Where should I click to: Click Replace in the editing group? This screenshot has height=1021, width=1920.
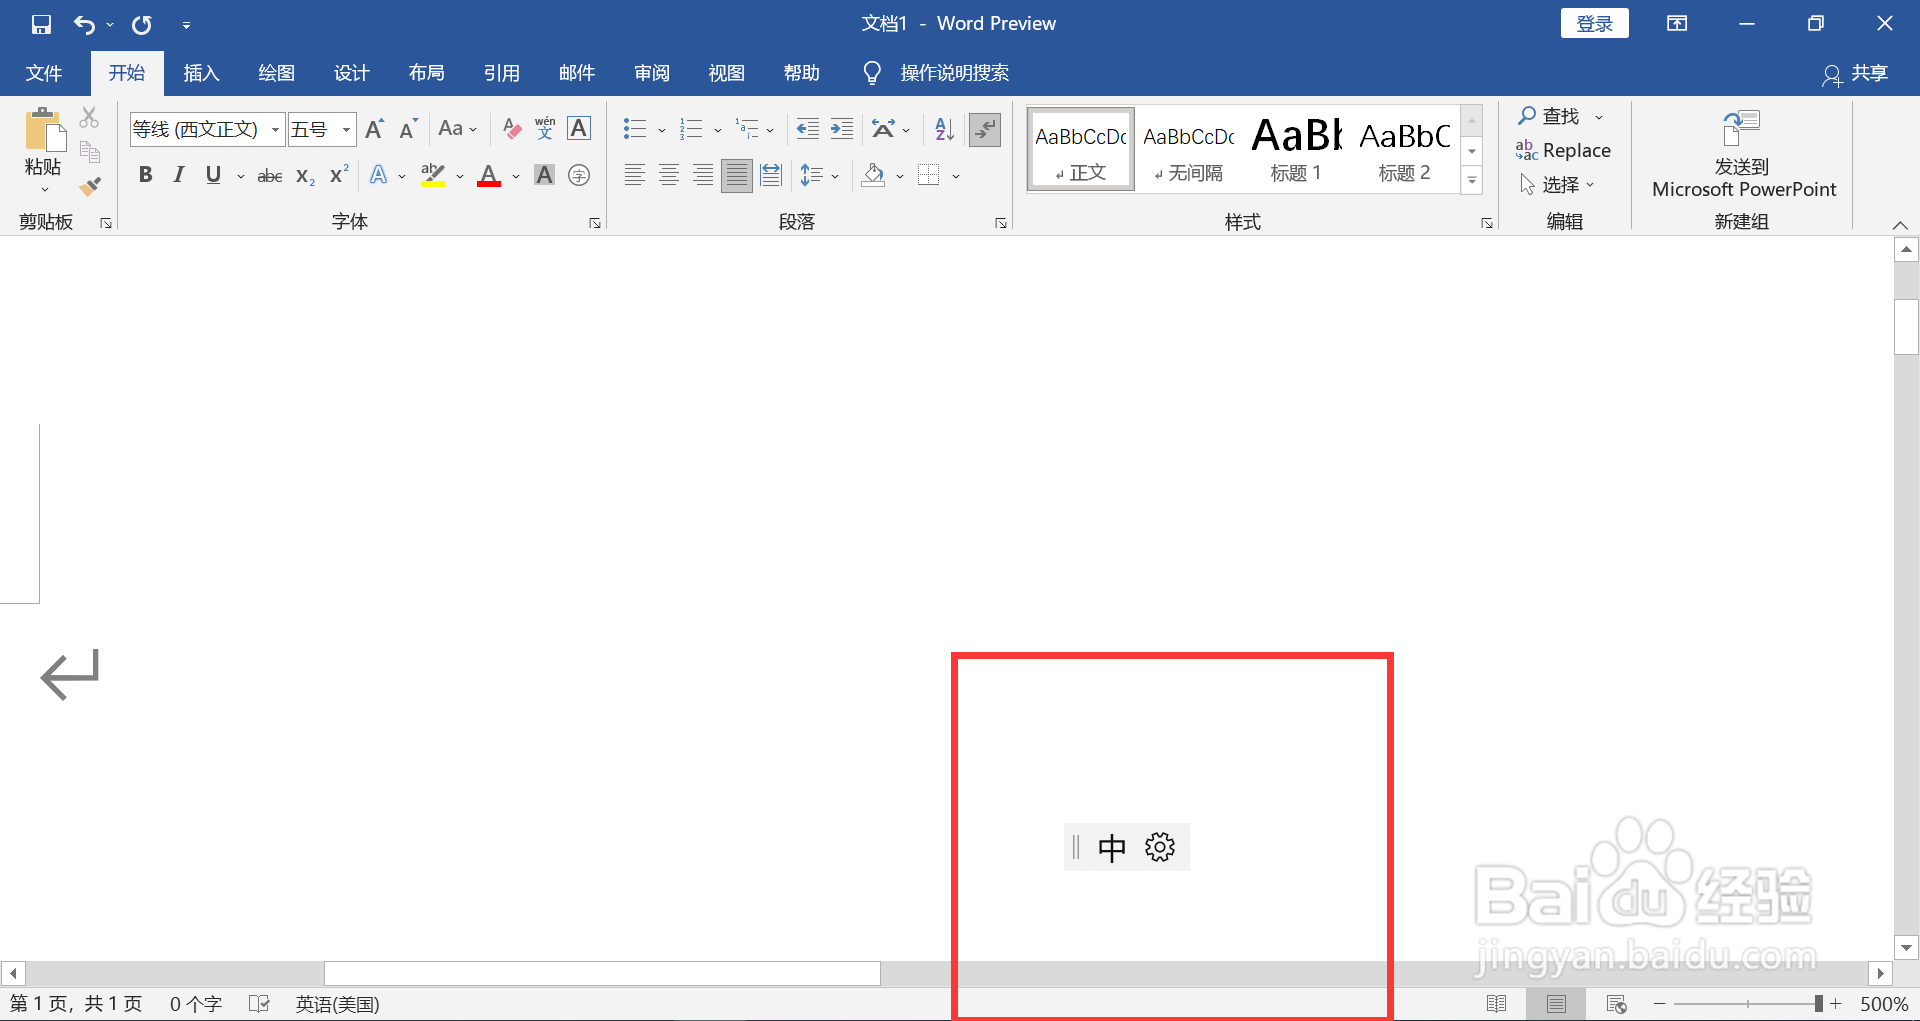[x=1564, y=150]
